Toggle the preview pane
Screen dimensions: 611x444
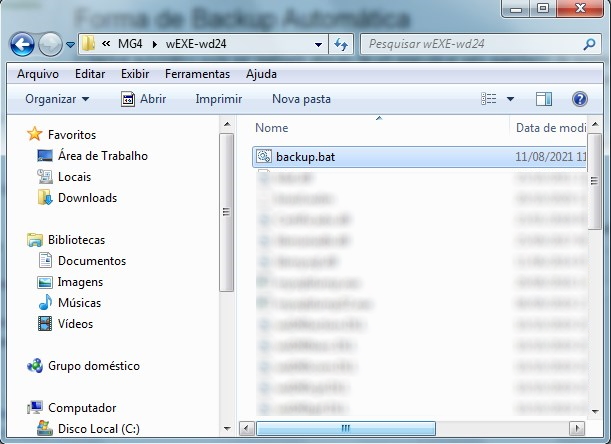tap(544, 99)
